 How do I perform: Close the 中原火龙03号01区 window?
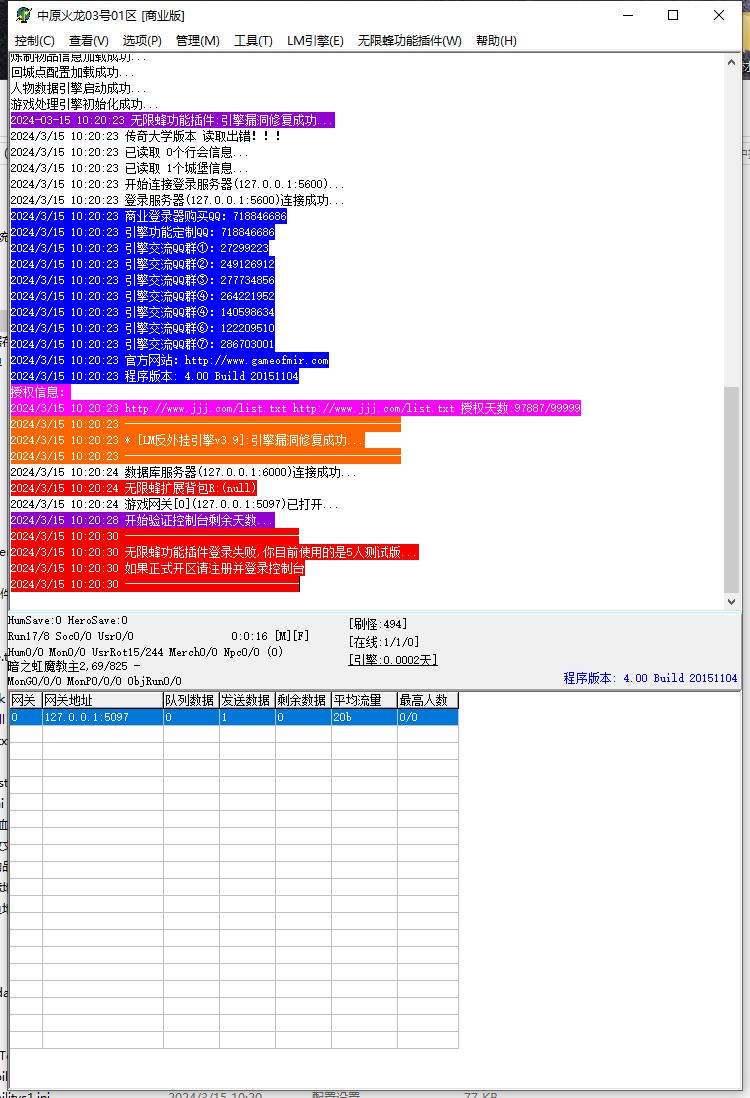(718, 15)
